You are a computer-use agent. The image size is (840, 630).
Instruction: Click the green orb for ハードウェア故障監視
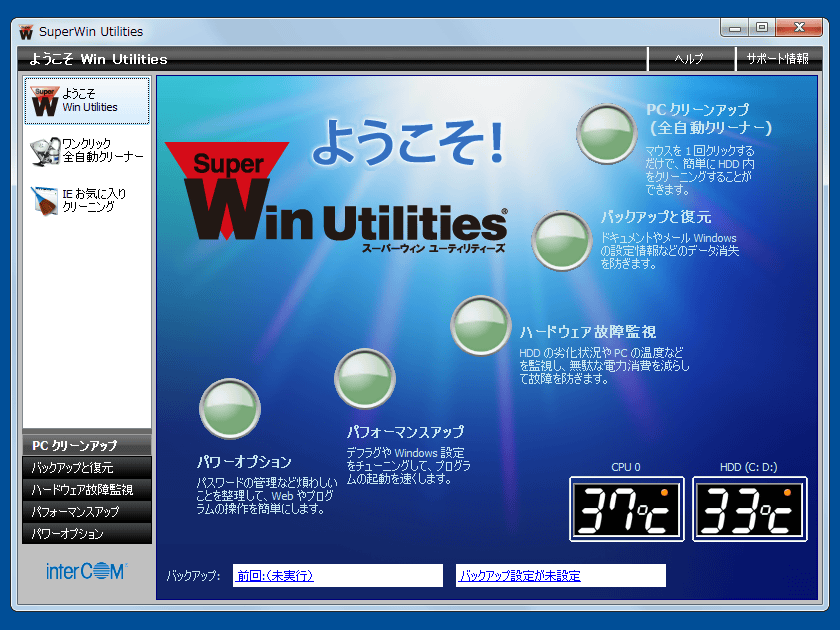[x=481, y=326]
